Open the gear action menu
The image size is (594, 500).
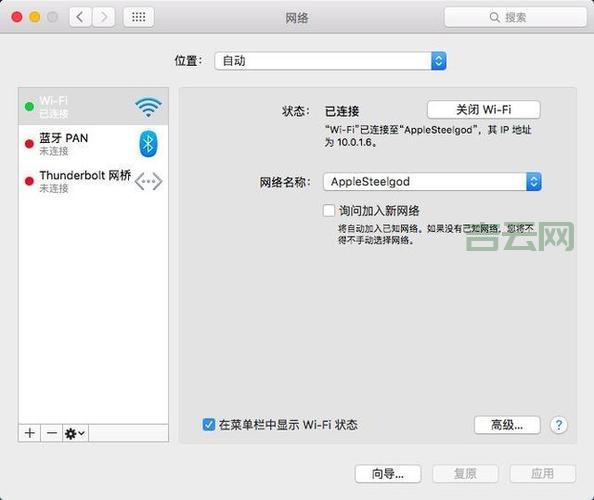point(75,433)
